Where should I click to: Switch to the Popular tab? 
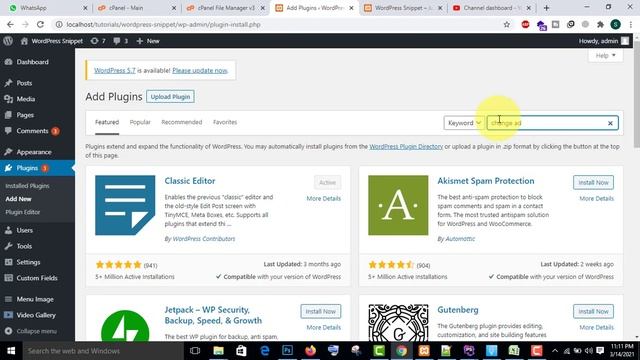point(140,122)
